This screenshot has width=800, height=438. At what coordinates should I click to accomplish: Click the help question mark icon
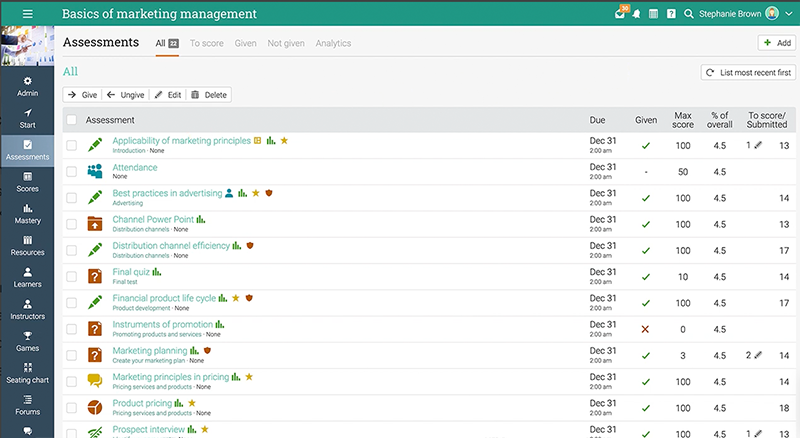click(671, 15)
